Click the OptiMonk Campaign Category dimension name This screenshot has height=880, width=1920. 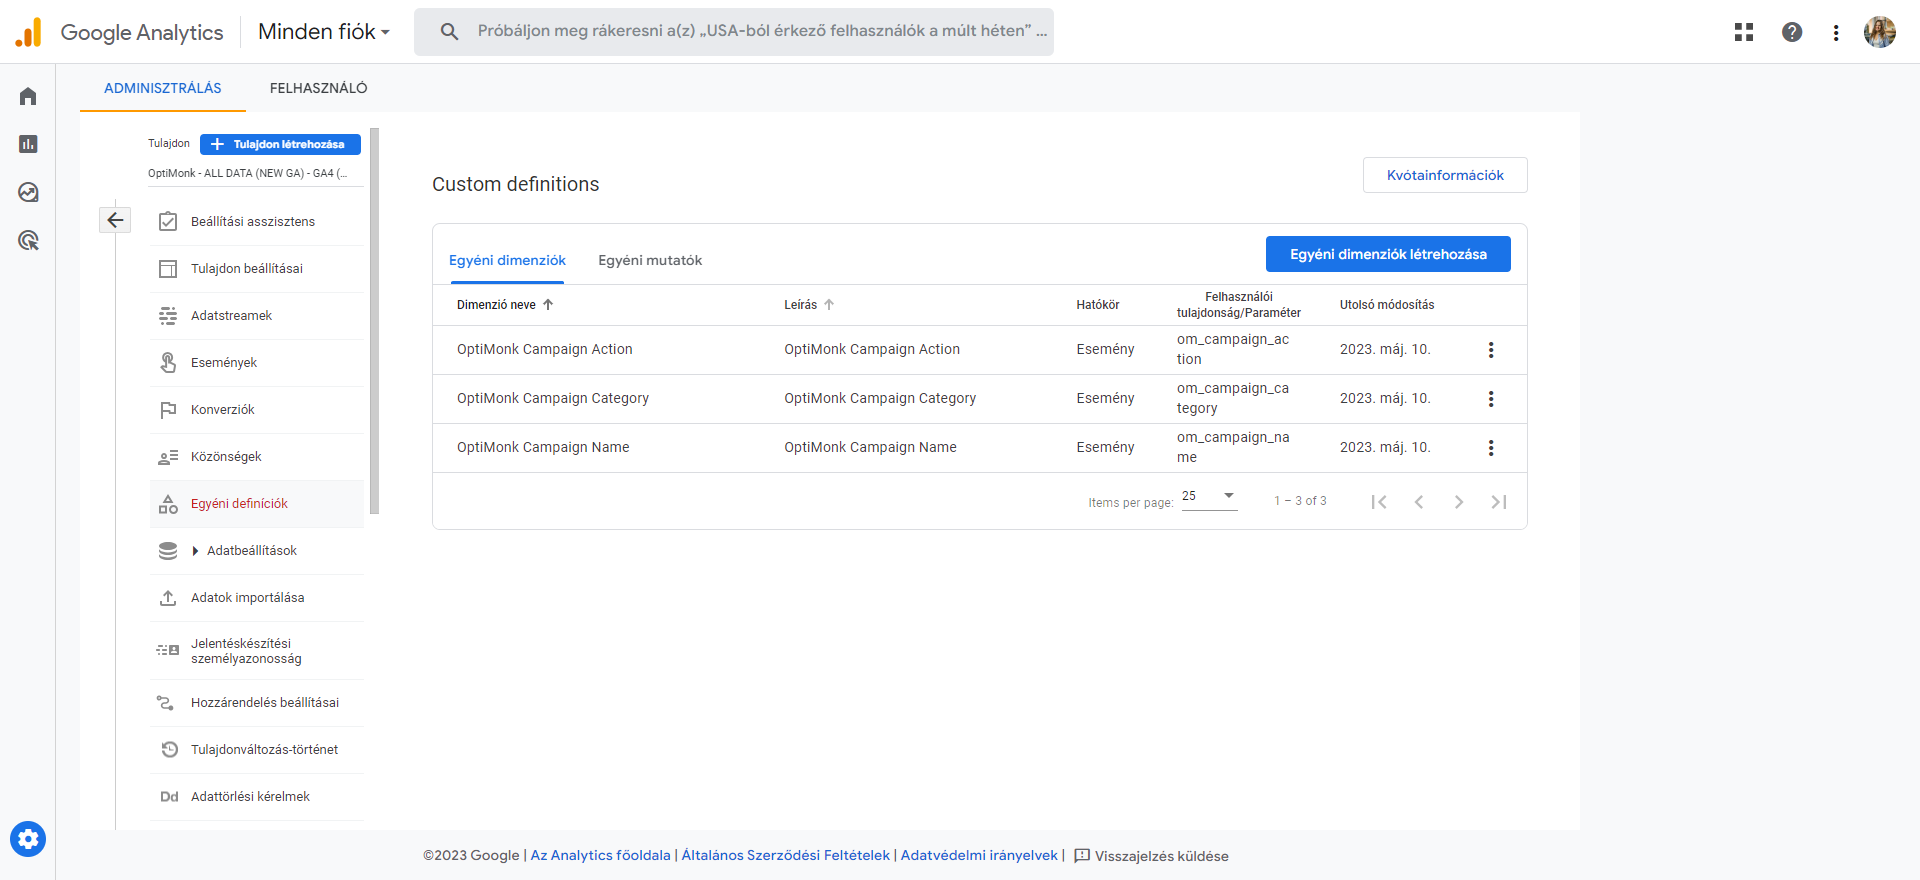553,398
